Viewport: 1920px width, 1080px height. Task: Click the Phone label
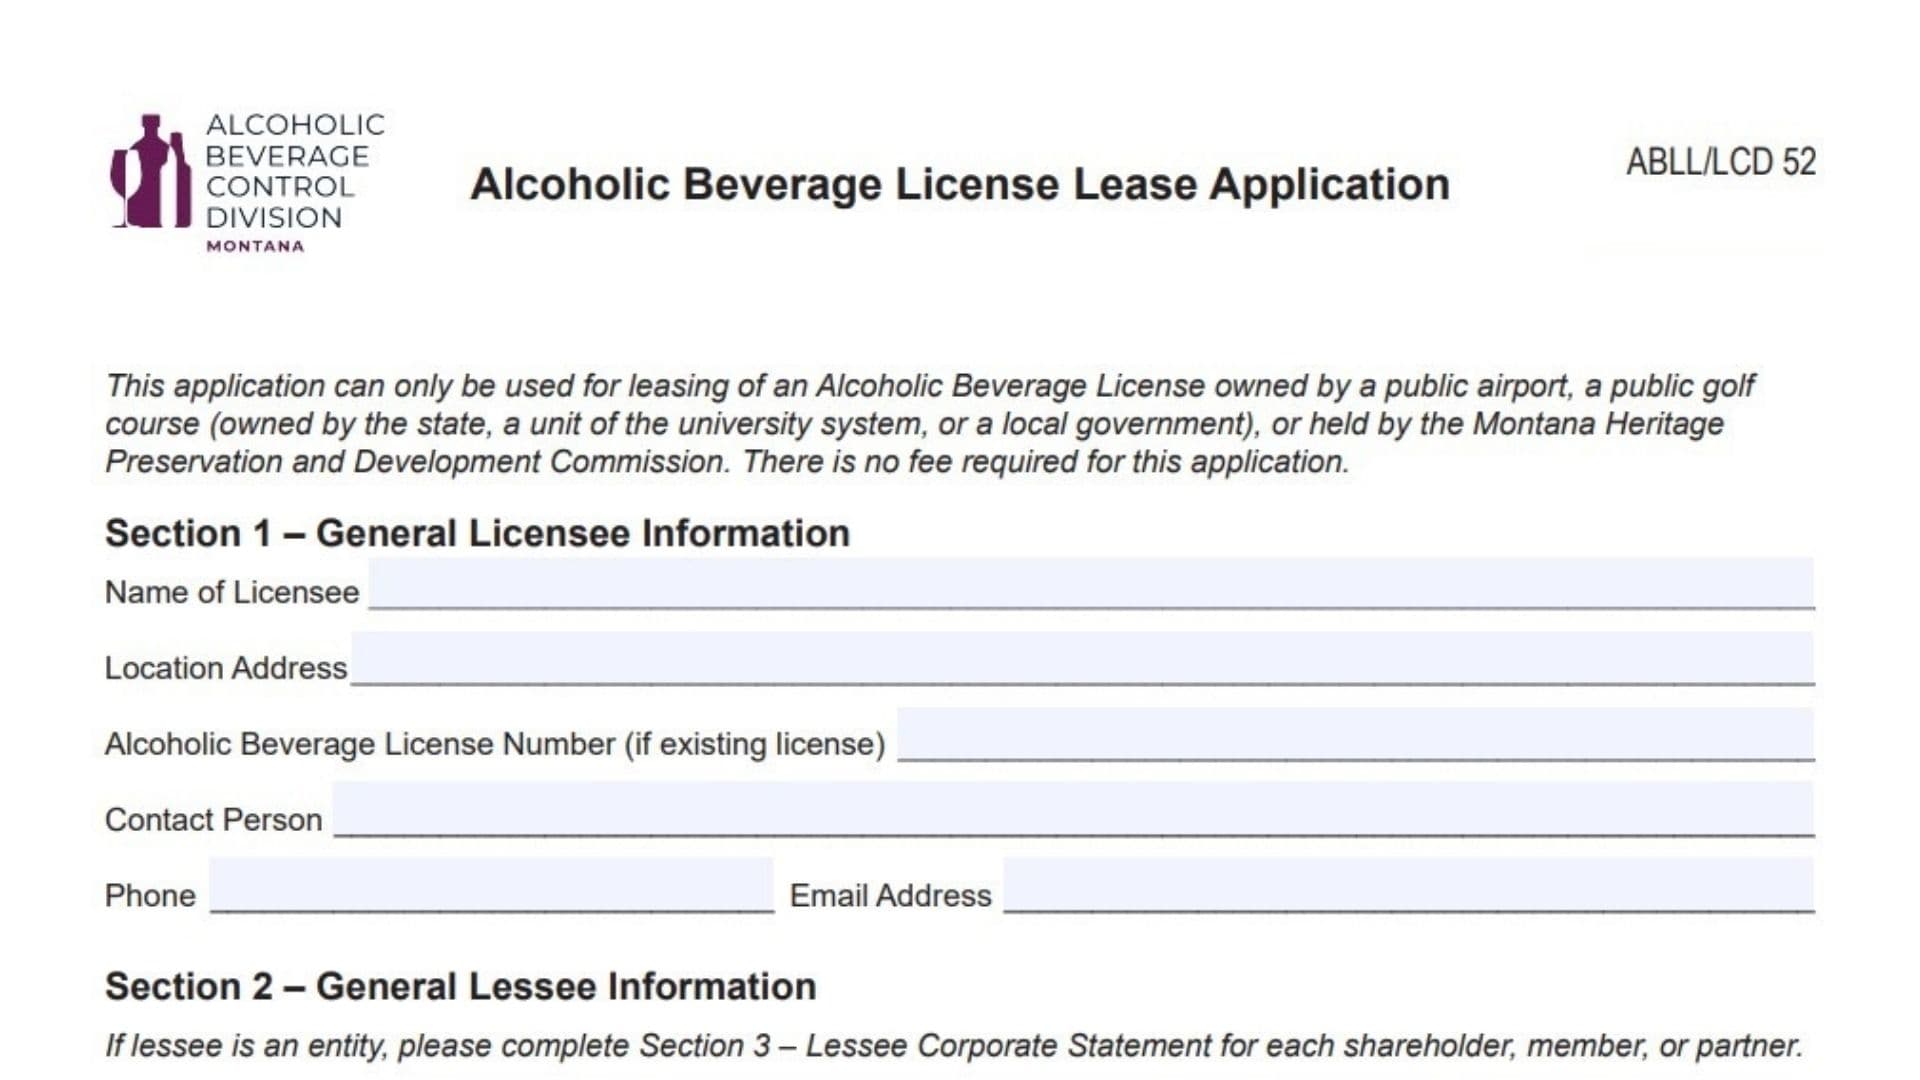tap(150, 896)
